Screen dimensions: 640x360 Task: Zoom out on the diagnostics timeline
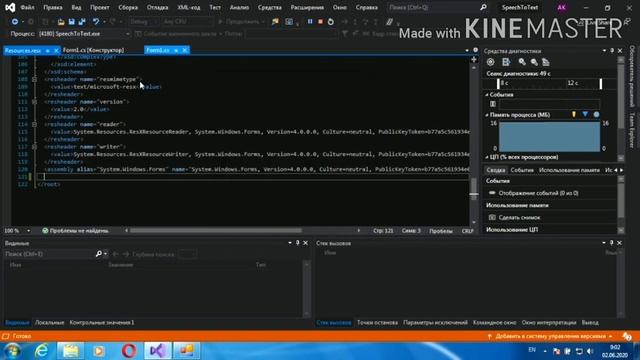pos(534,62)
